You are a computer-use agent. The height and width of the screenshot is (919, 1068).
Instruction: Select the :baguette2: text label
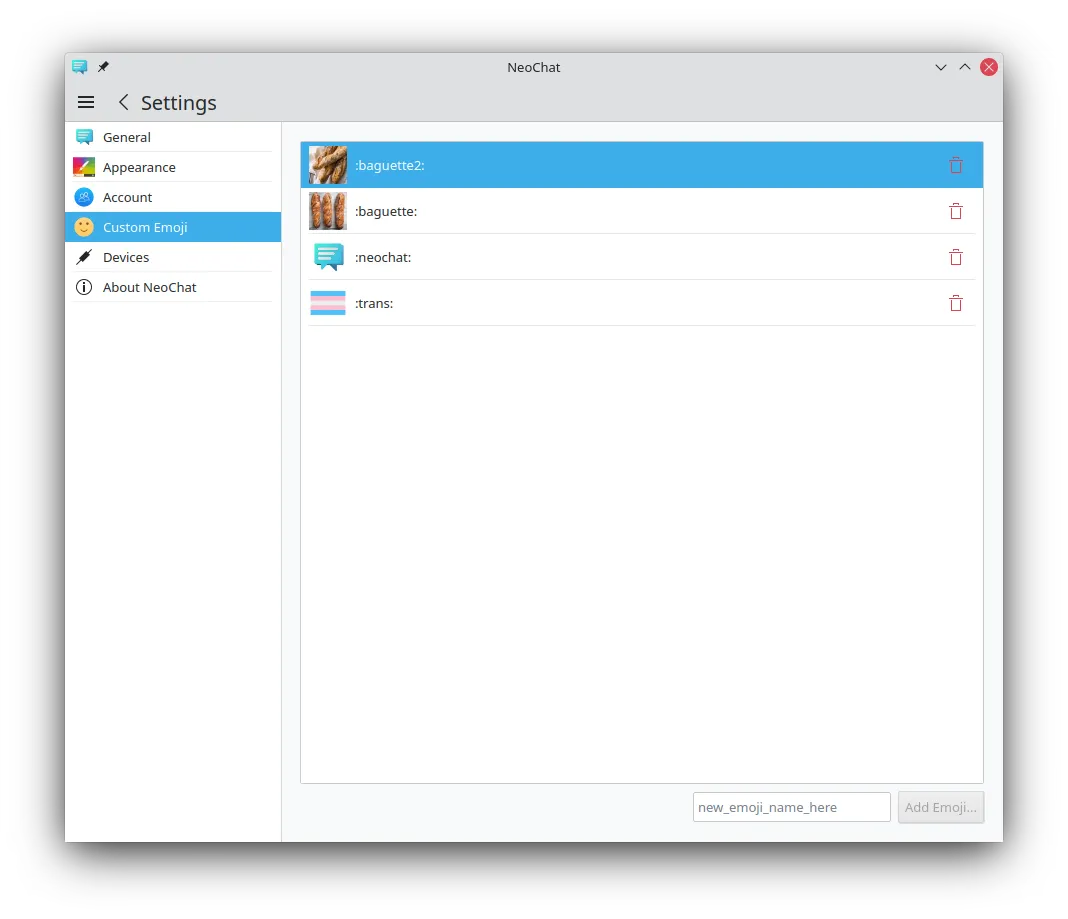click(390, 166)
